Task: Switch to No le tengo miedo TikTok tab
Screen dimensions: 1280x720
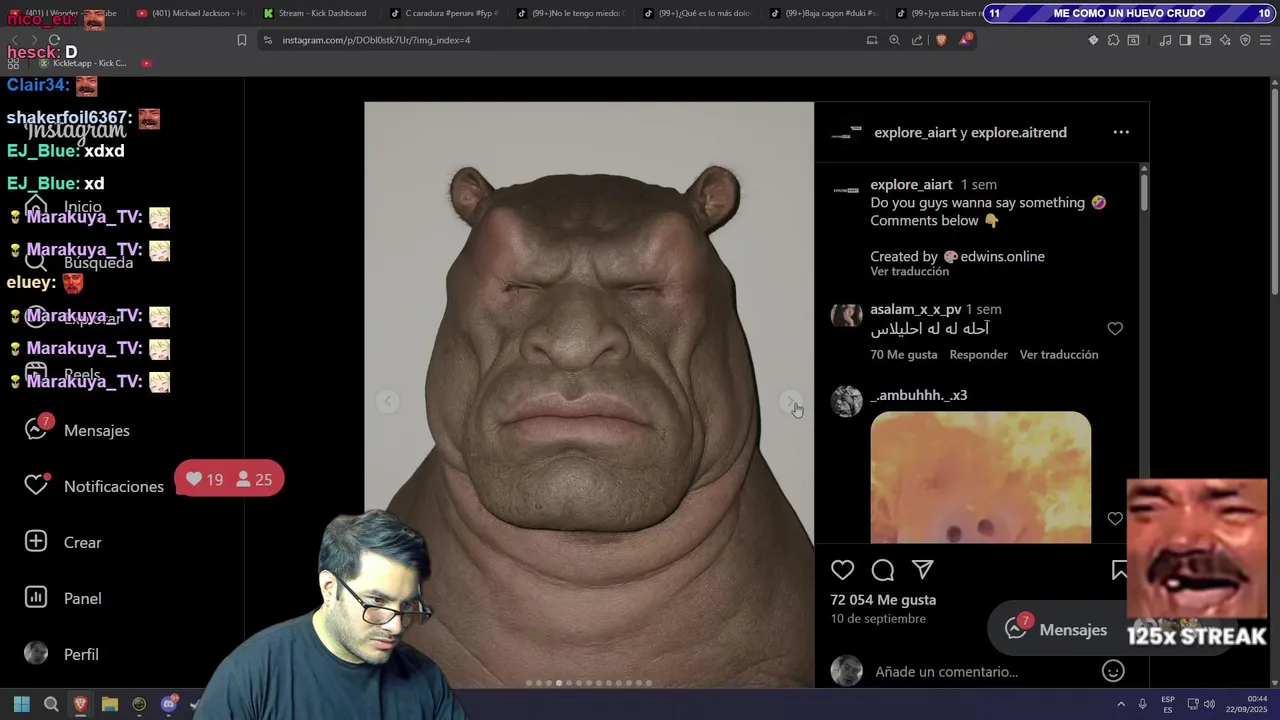Action: [570, 13]
